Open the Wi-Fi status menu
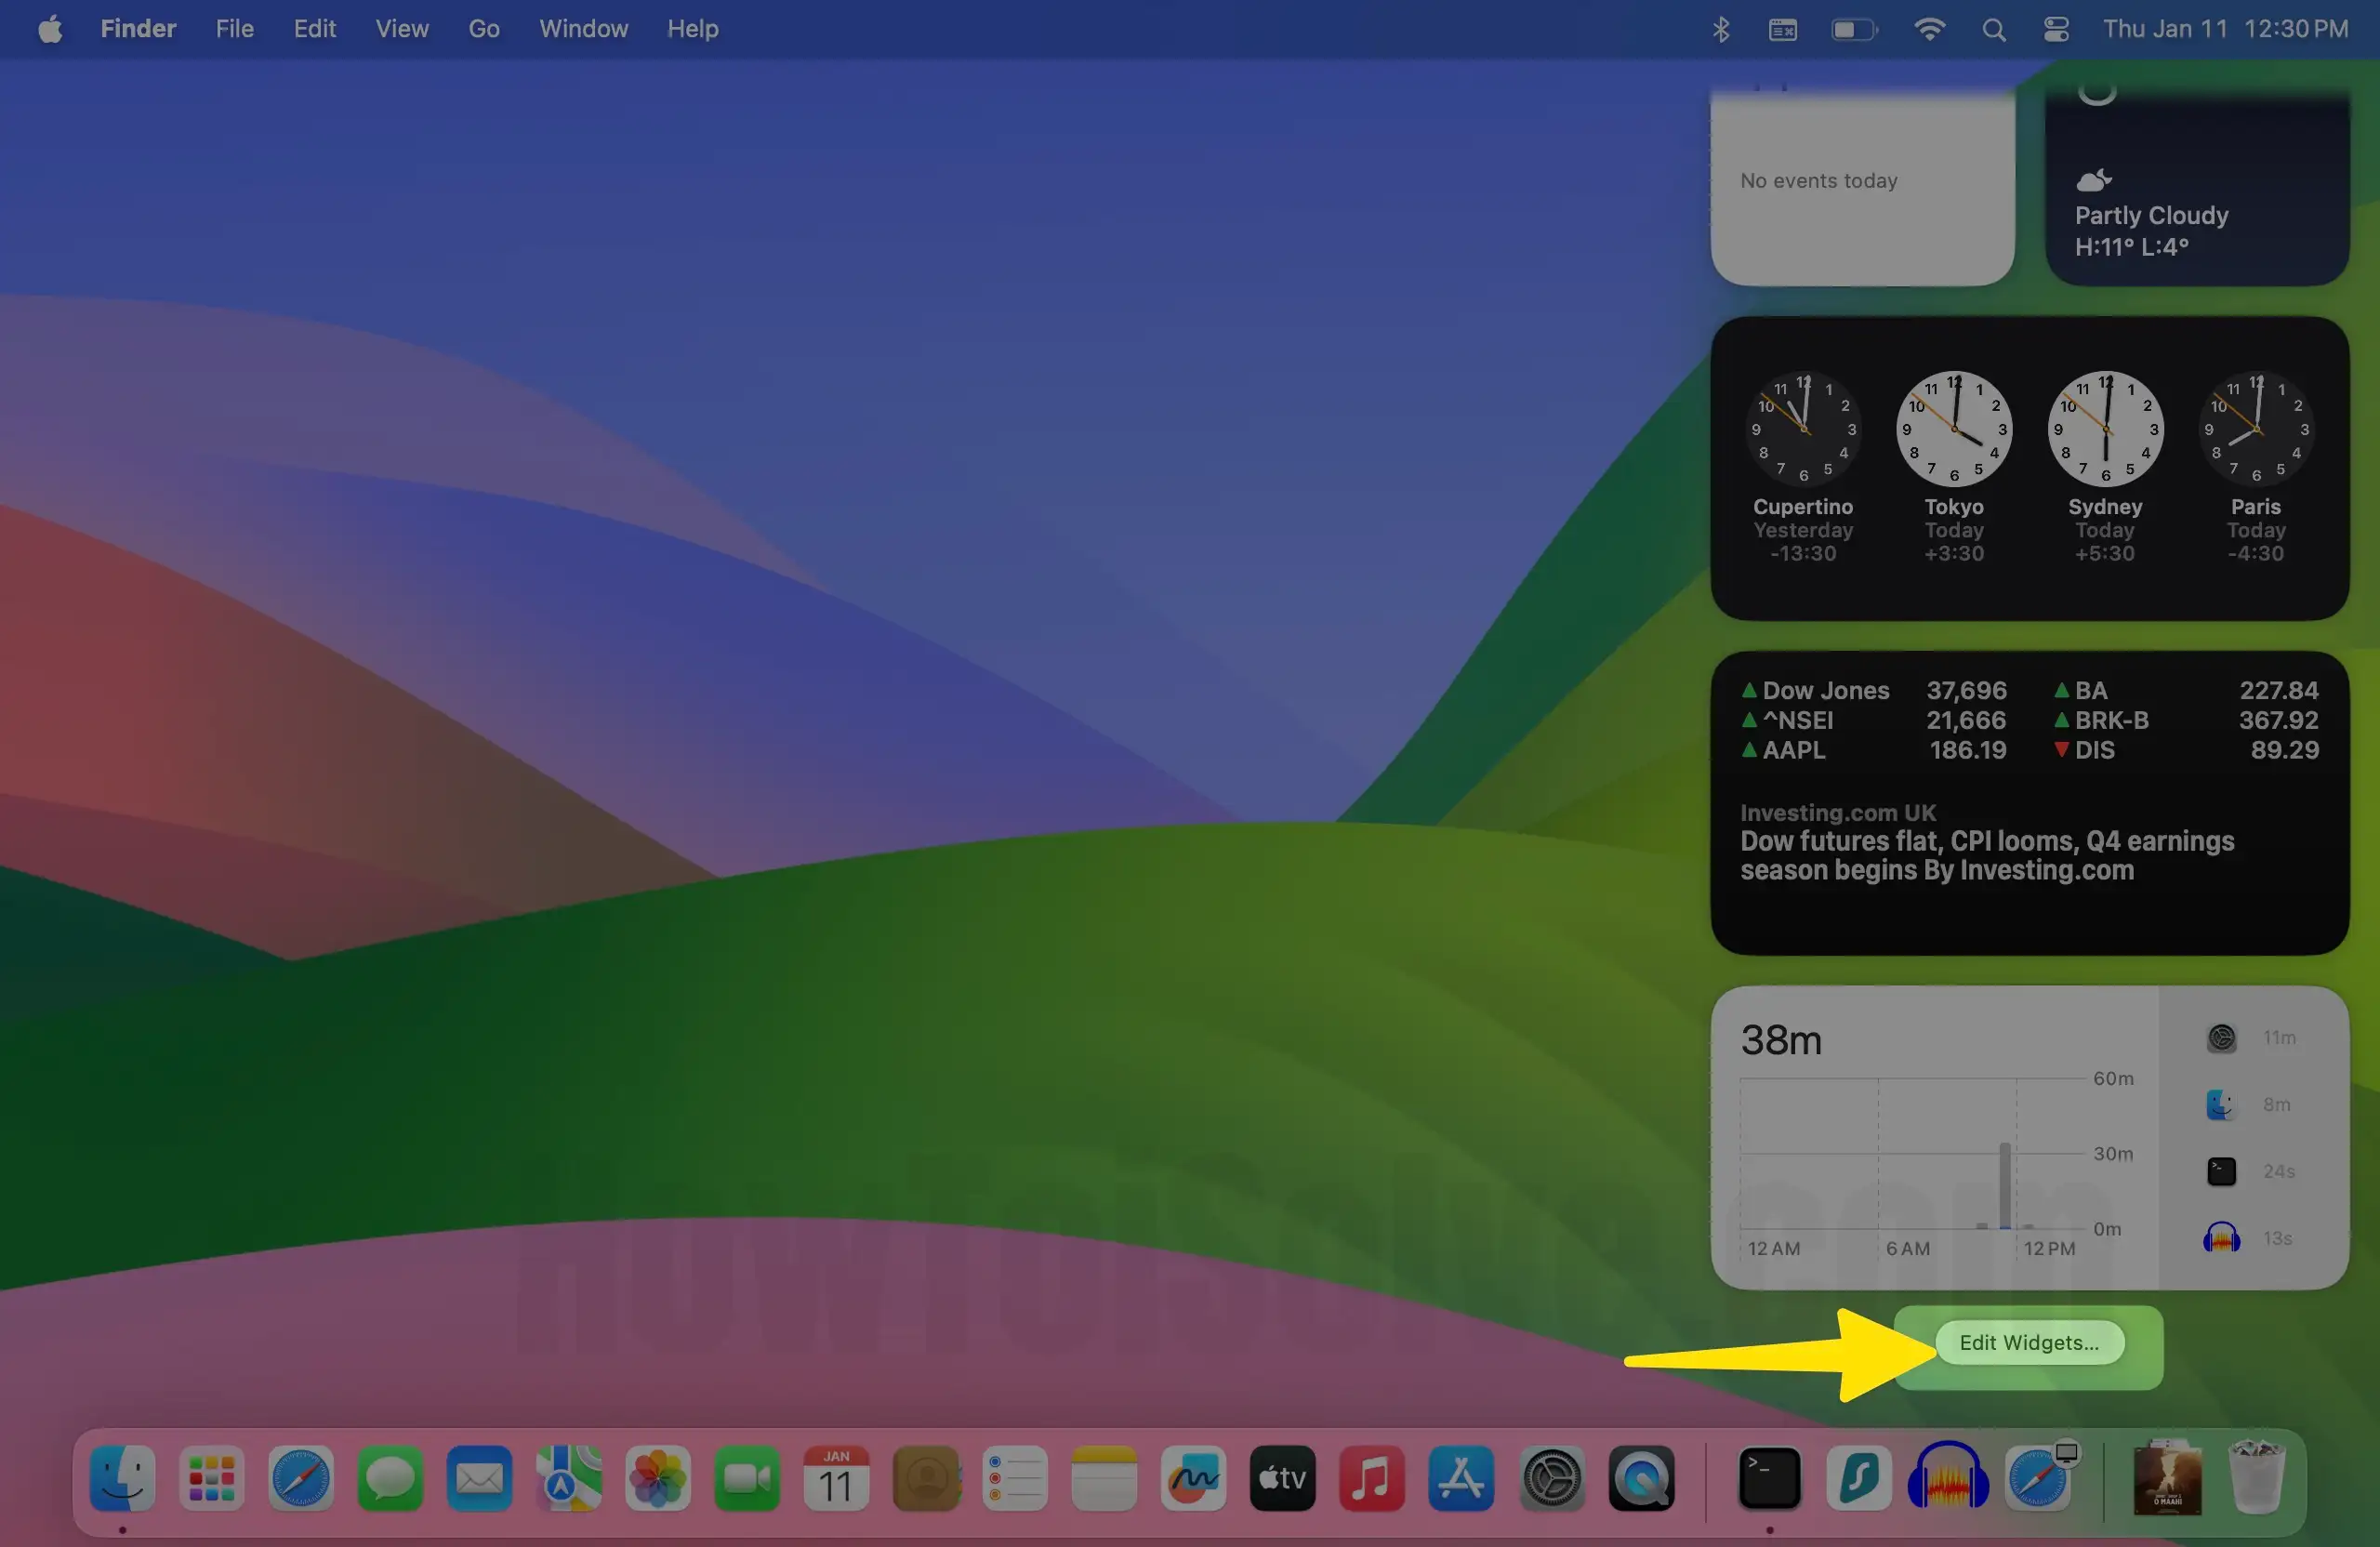This screenshot has width=2380, height=1547. click(1929, 29)
